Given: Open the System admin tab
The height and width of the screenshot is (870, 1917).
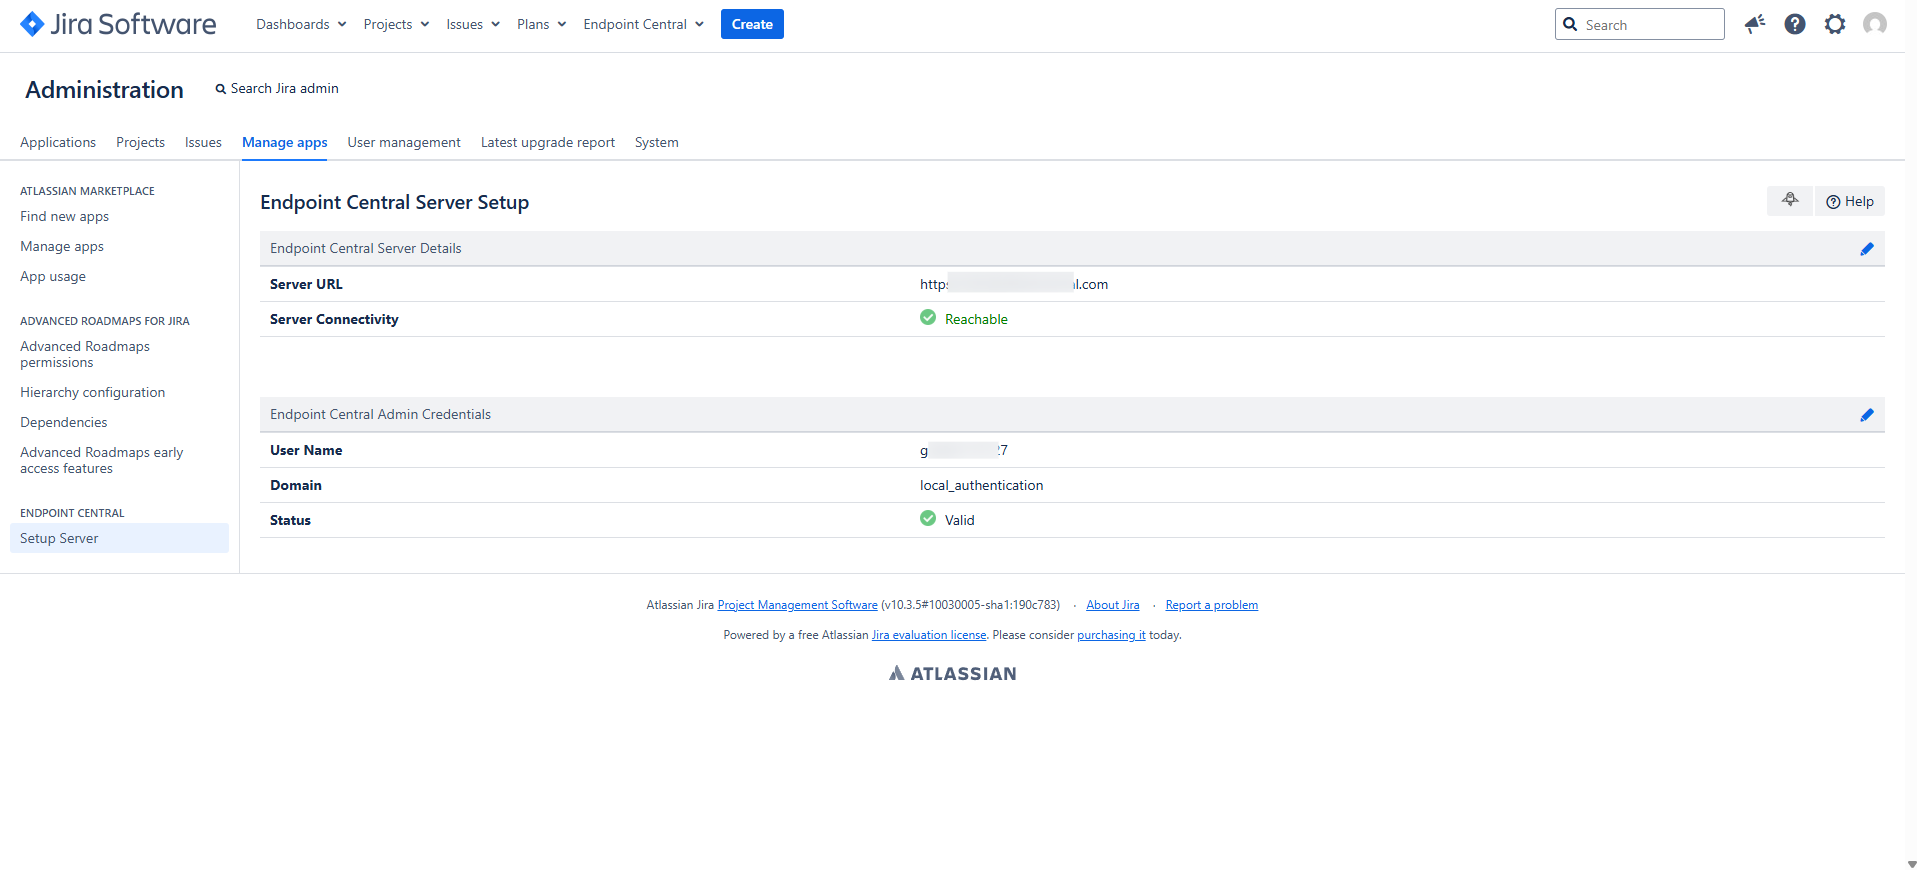Looking at the screenshot, I should 657,142.
